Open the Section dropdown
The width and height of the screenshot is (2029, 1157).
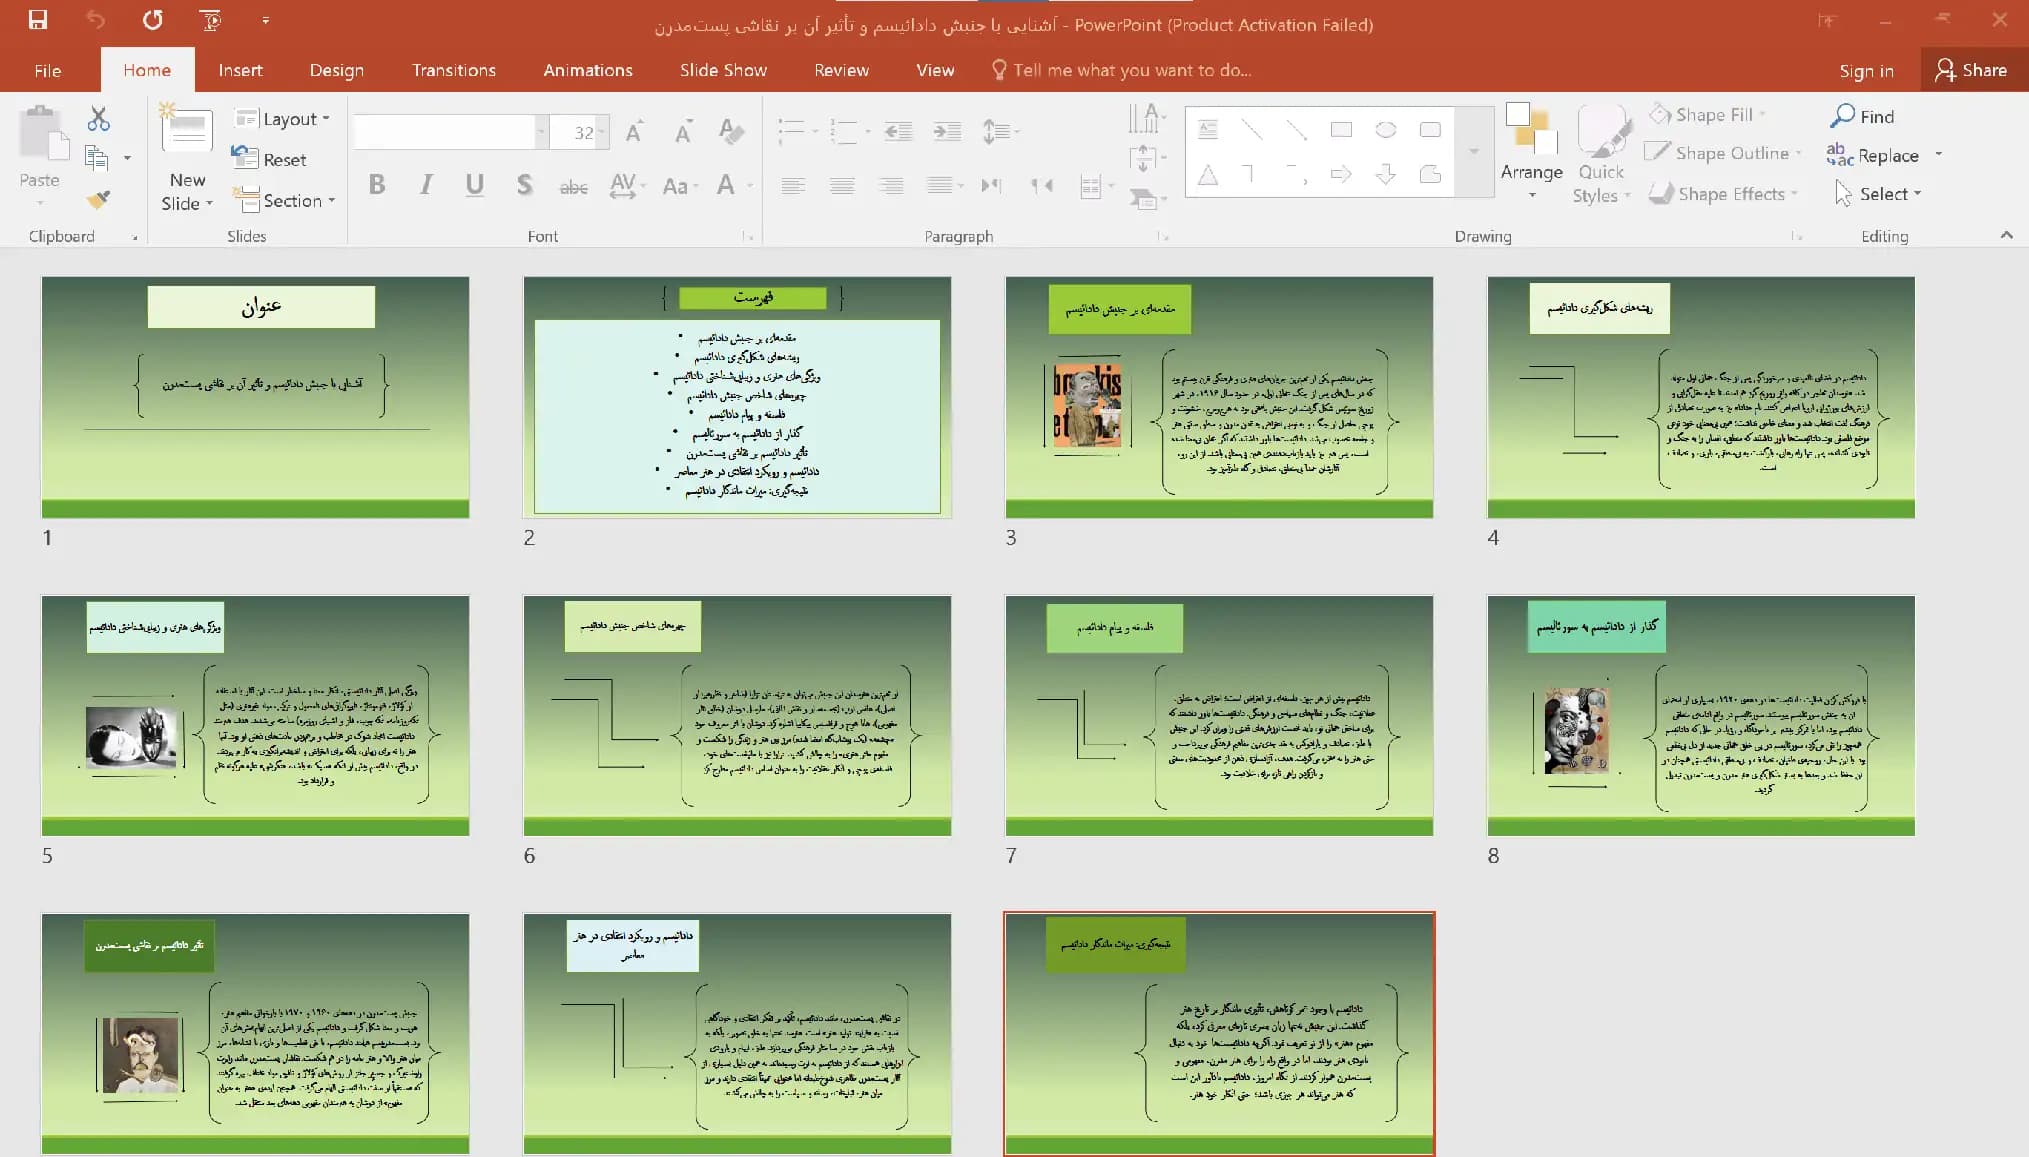pyautogui.click(x=284, y=200)
